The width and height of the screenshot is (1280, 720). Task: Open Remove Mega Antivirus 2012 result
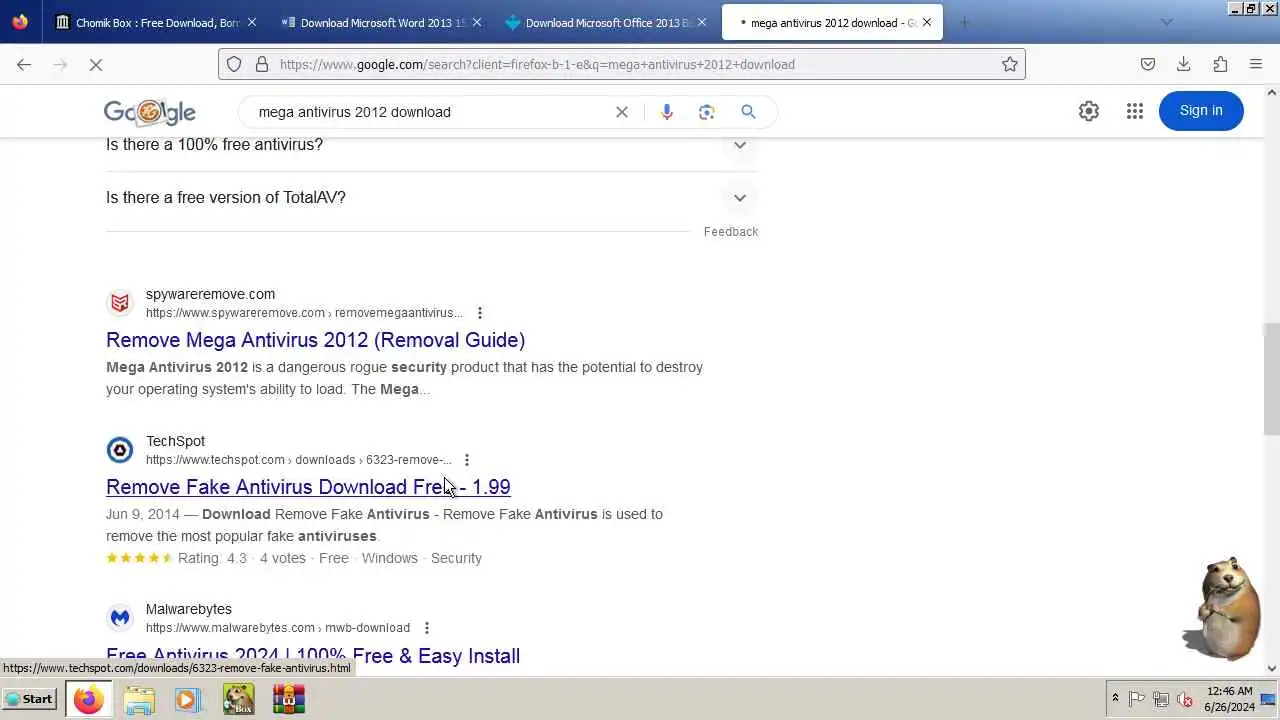[315, 340]
